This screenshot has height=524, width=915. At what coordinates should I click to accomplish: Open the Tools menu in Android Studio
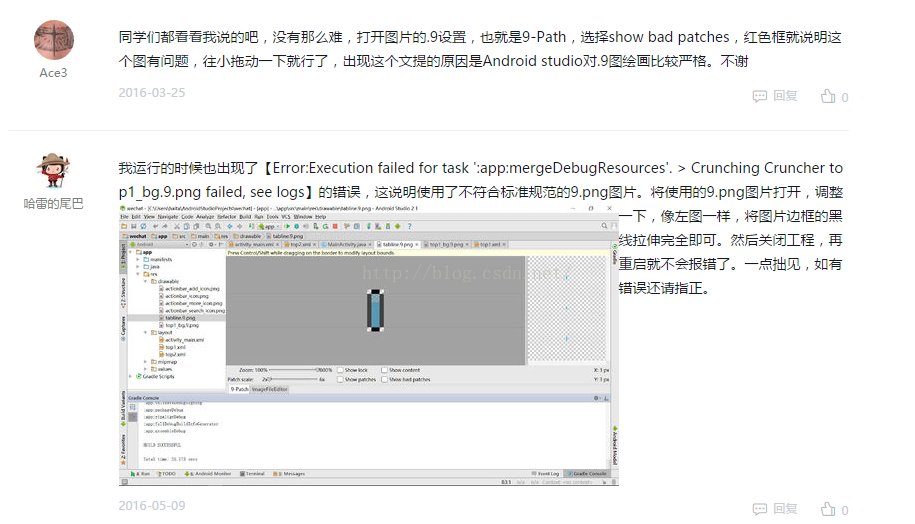tap(273, 216)
